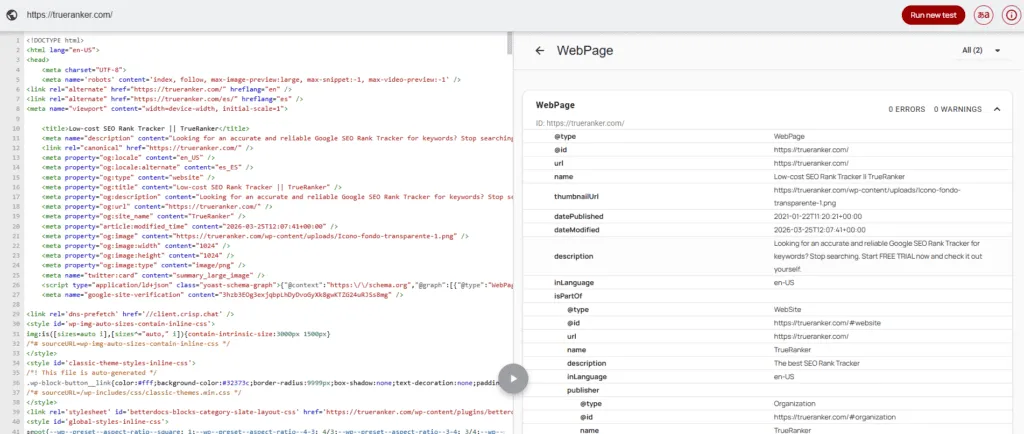Run a new test
1024x434 pixels.
tap(933, 15)
